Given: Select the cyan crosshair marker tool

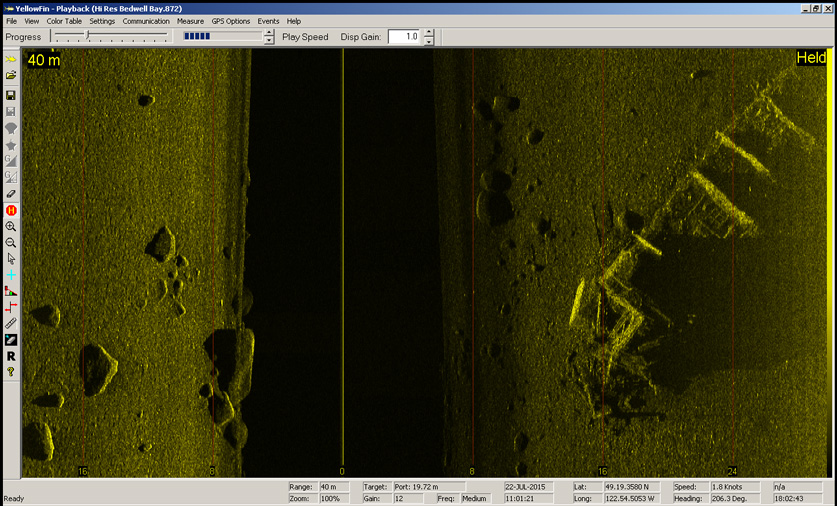Looking at the screenshot, I should [x=11, y=275].
